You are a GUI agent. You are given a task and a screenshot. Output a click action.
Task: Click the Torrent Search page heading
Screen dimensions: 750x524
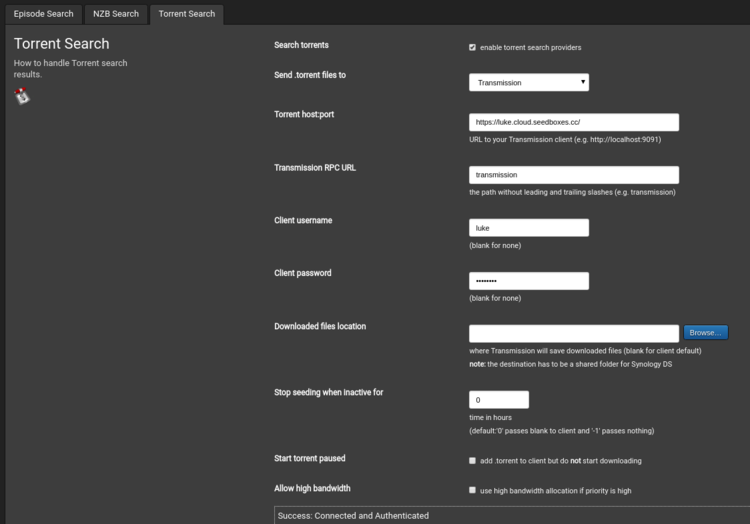[x=61, y=44]
